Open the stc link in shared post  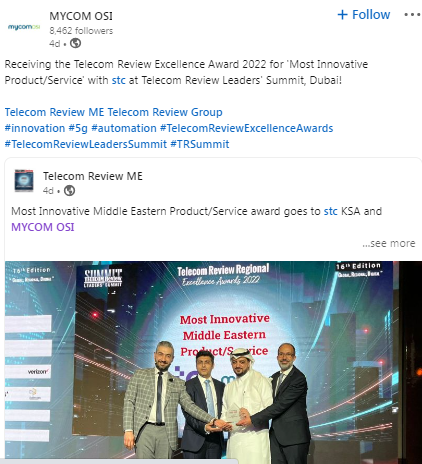click(x=331, y=211)
